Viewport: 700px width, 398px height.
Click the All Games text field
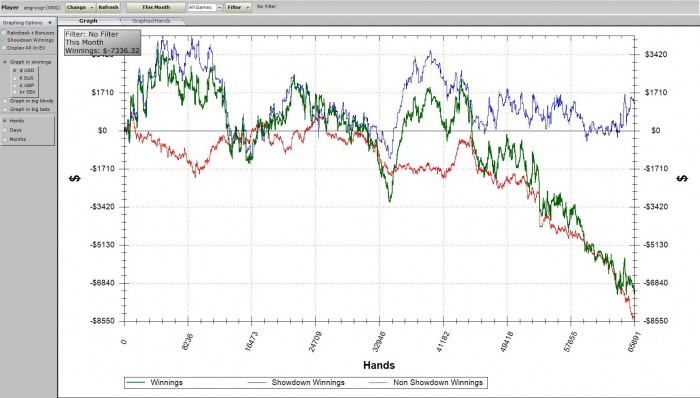point(202,8)
